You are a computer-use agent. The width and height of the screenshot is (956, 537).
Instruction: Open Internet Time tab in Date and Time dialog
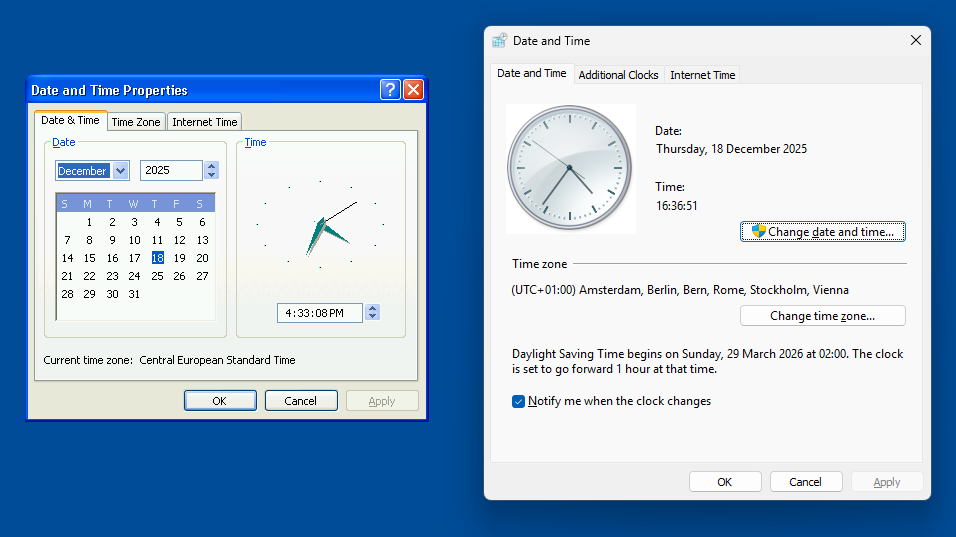point(702,75)
